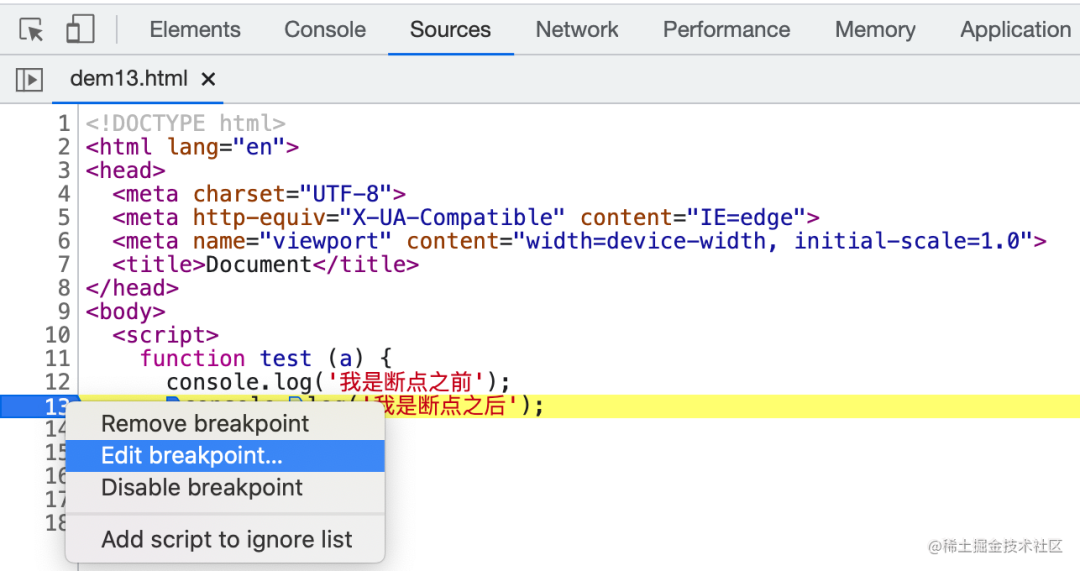Activate the inspect element picker icon
The image size is (1080, 571).
pyautogui.click(x=31, y=30)
